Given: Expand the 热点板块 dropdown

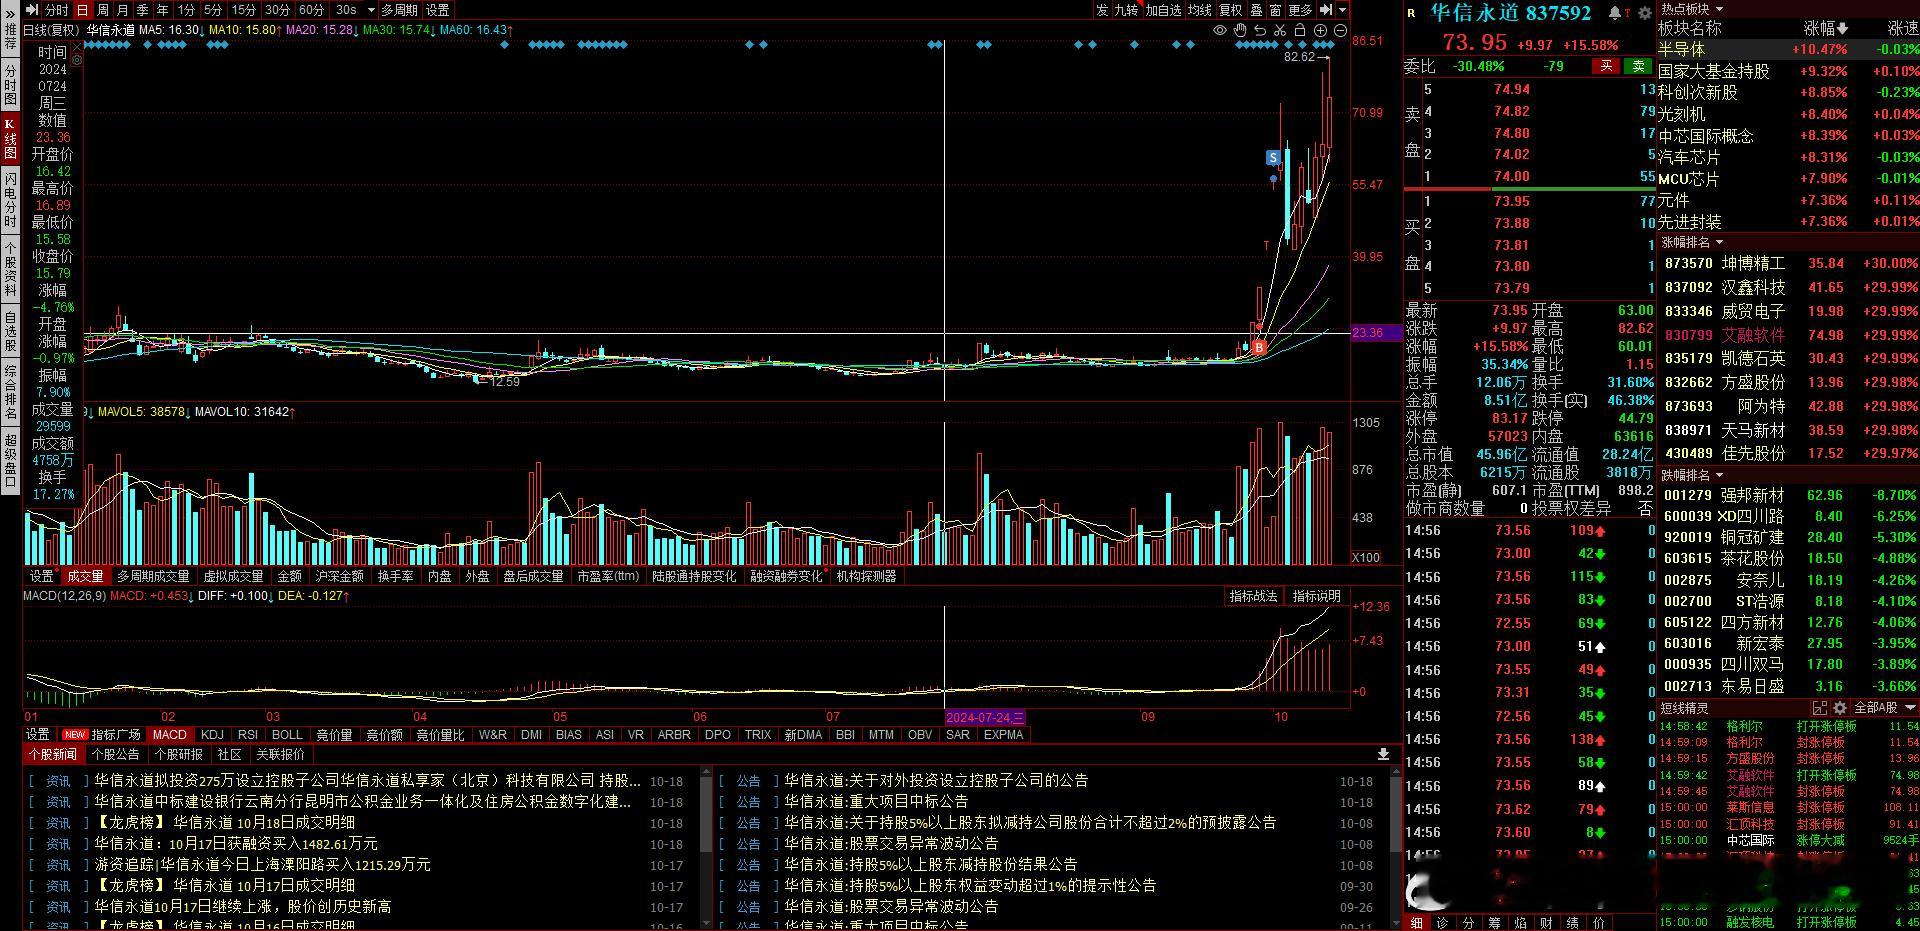Looking at the screenshot, I should pos(1719,9).
